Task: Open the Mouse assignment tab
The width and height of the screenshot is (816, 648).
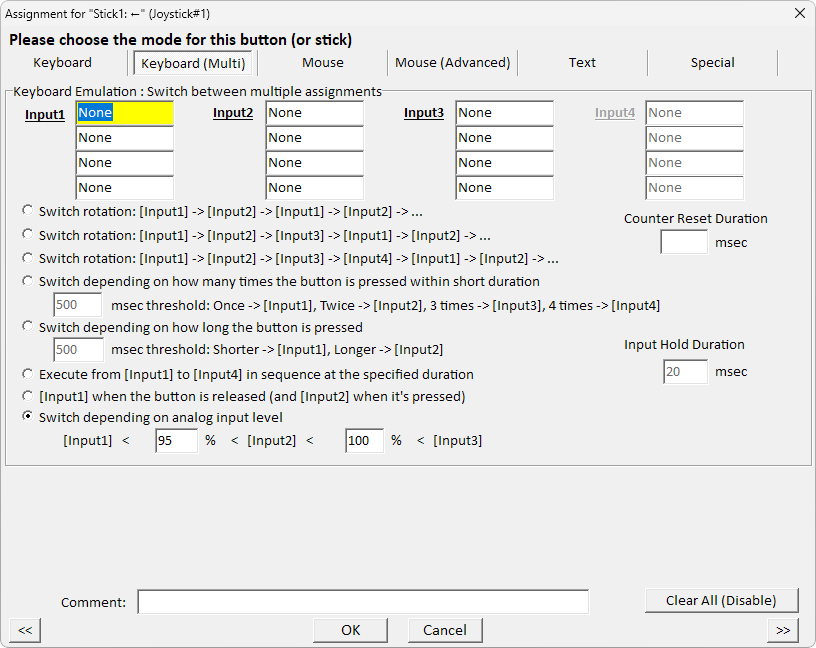Action: pos(322,62)
